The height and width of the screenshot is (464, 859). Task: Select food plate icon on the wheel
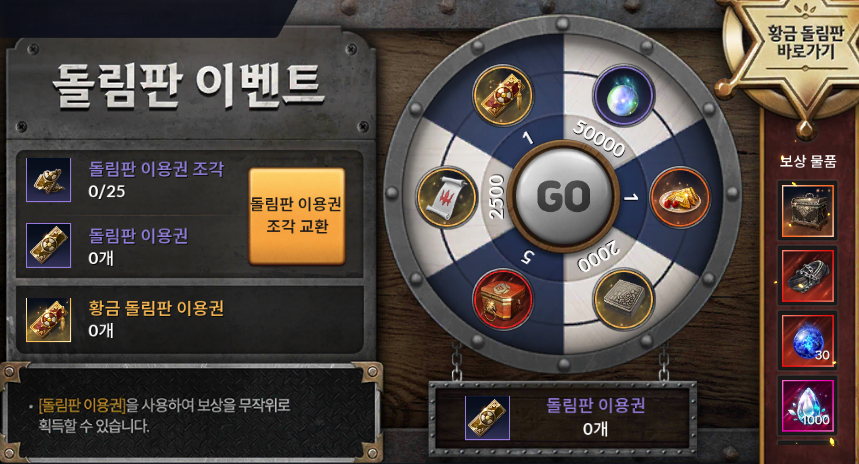point(680,197)
